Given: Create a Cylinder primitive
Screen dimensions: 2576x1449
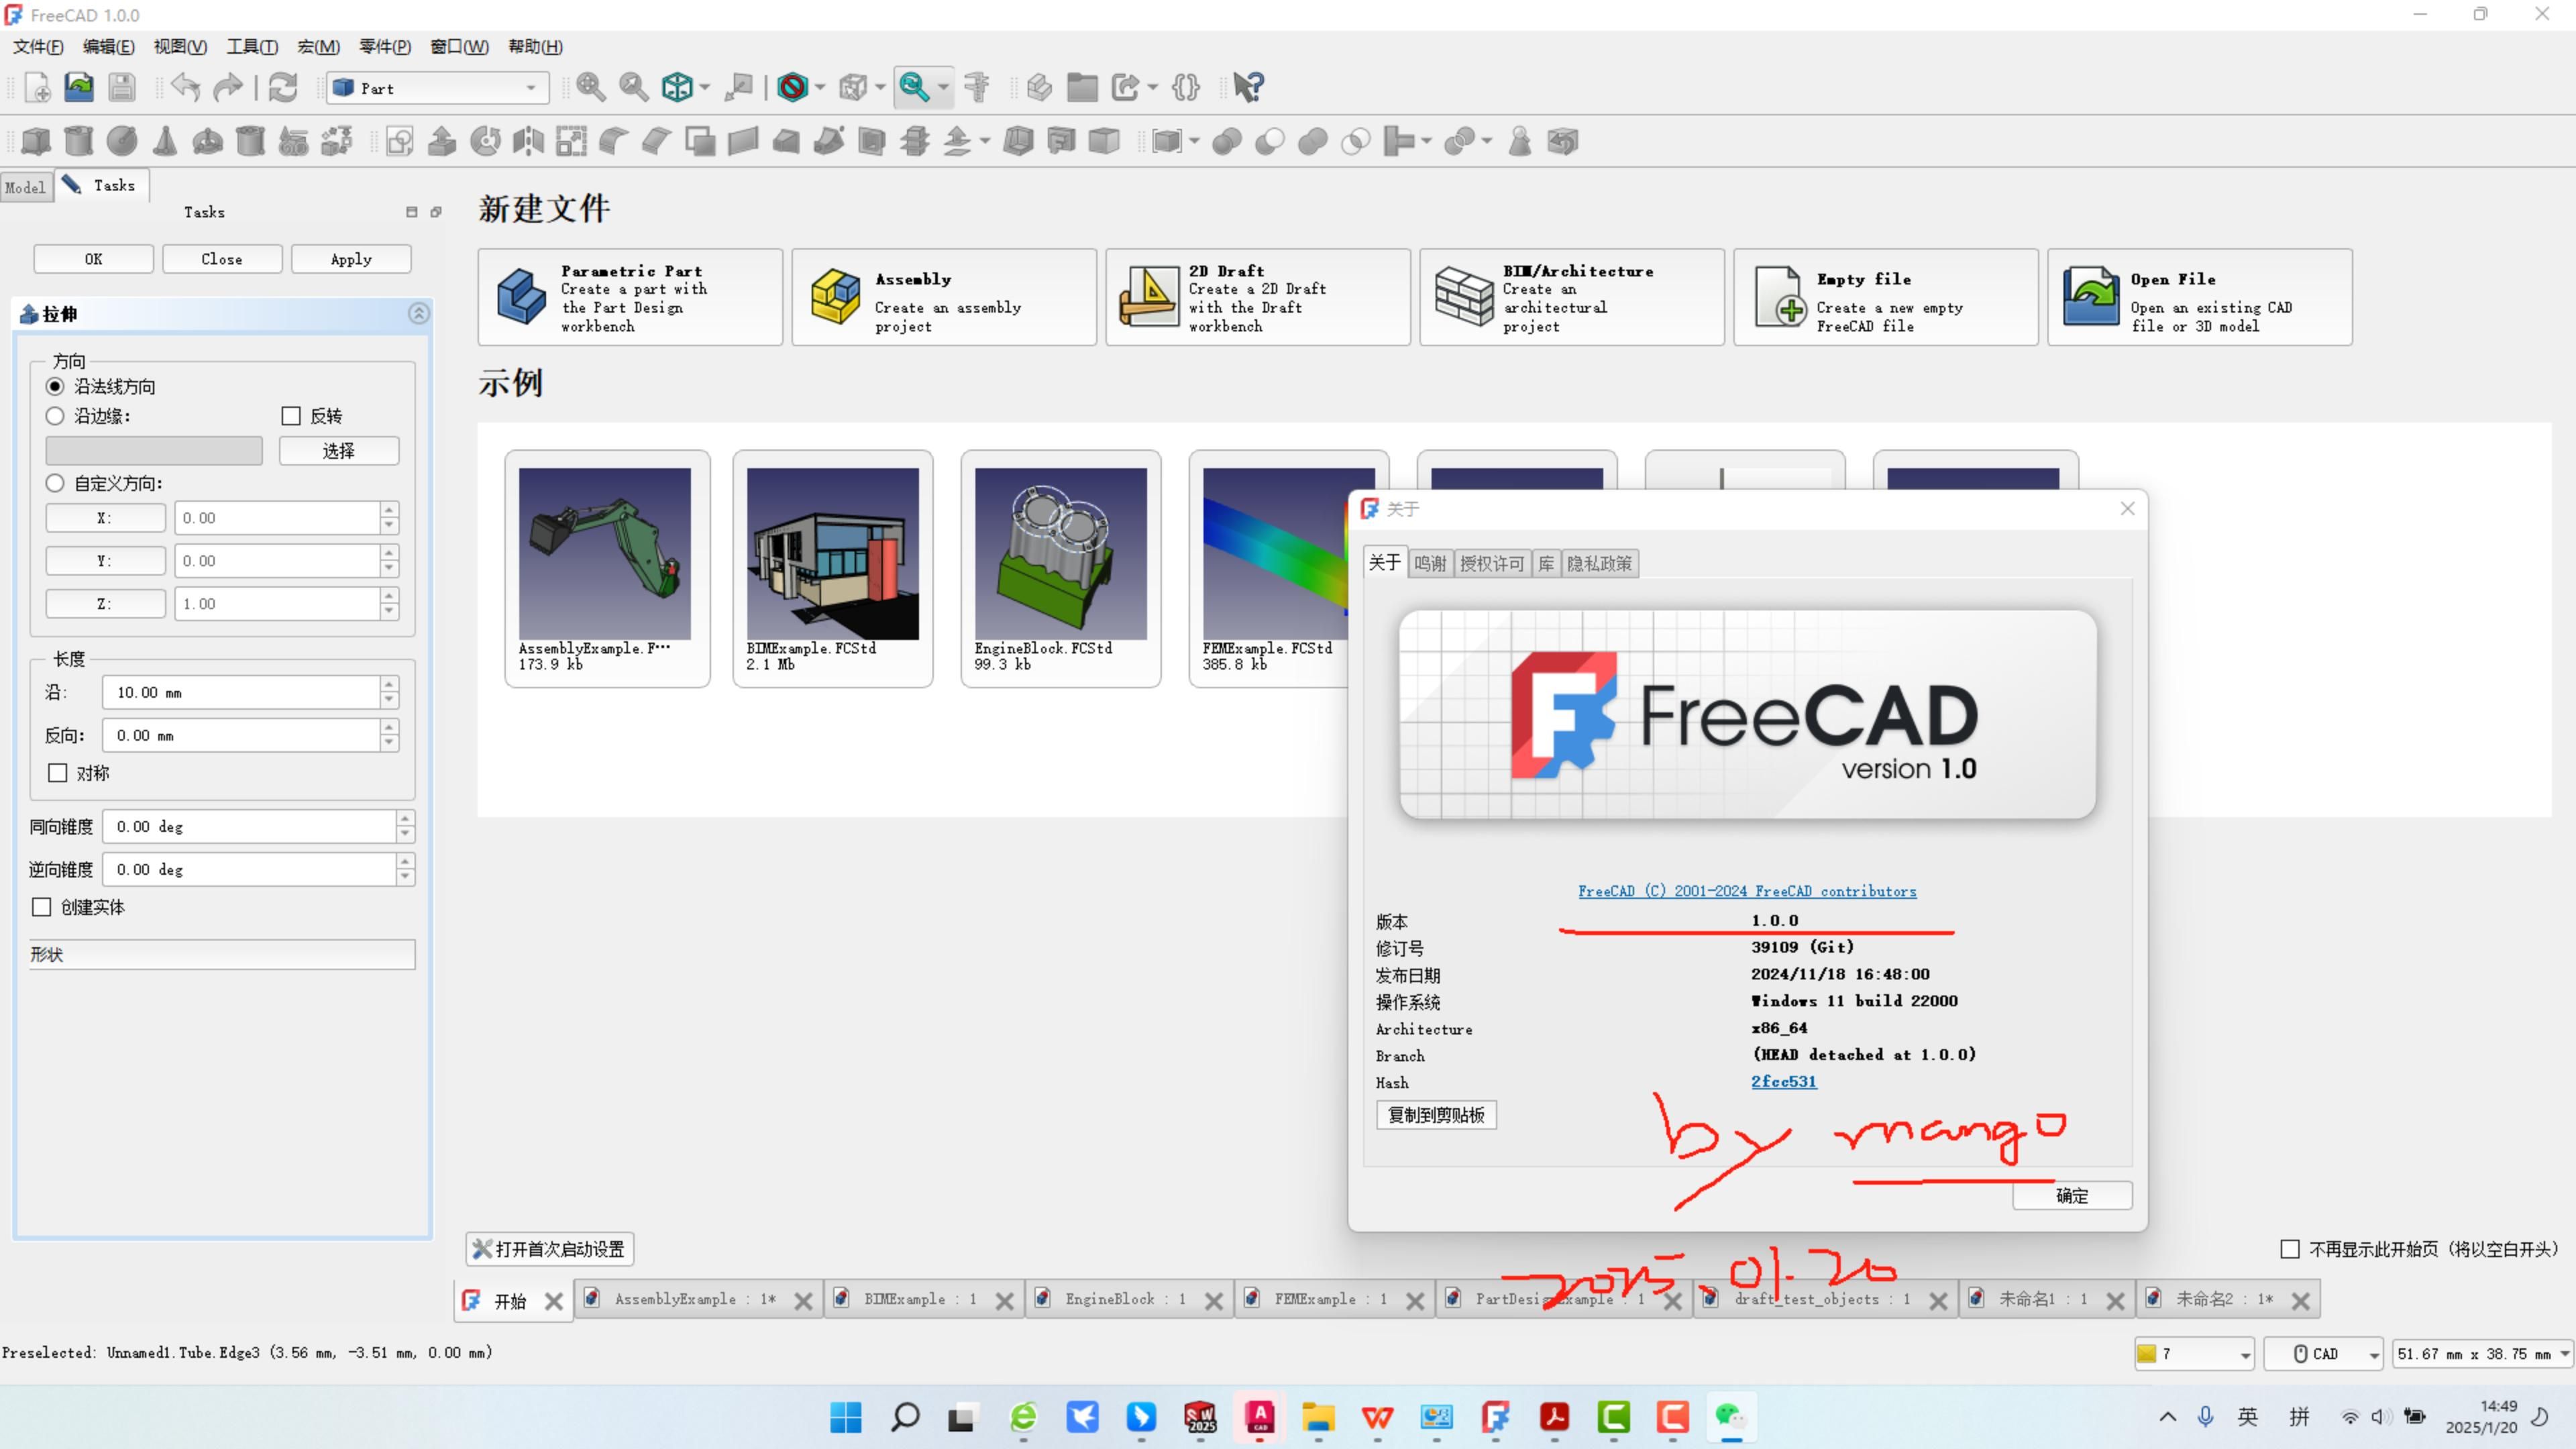Looking at the screenshot, I should (x=78, y=141).
